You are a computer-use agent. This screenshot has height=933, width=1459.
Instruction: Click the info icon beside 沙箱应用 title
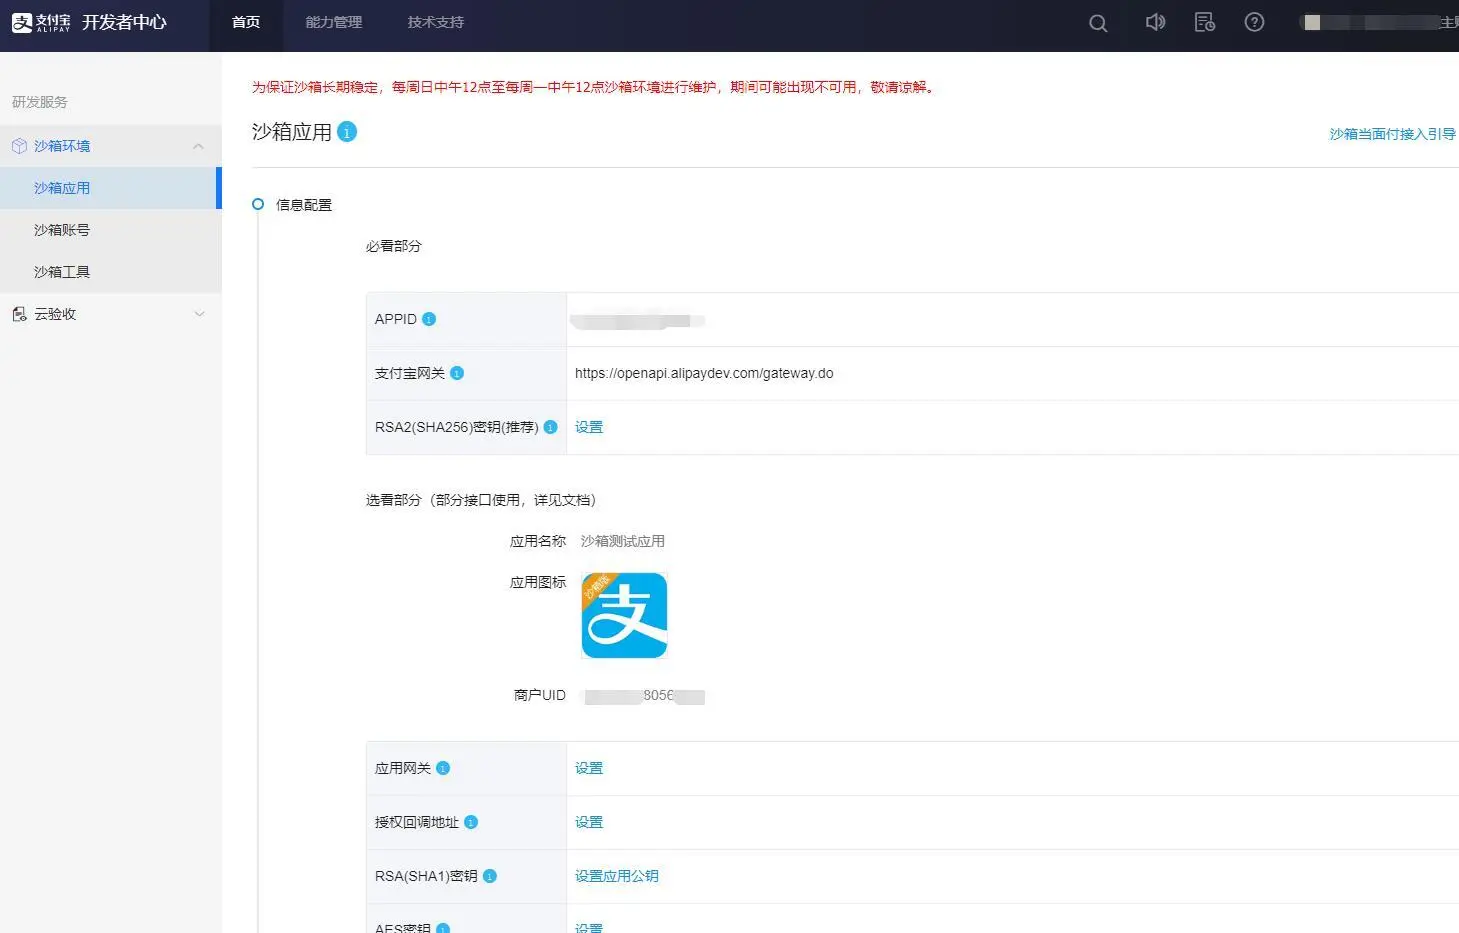[x=347, y=132]
